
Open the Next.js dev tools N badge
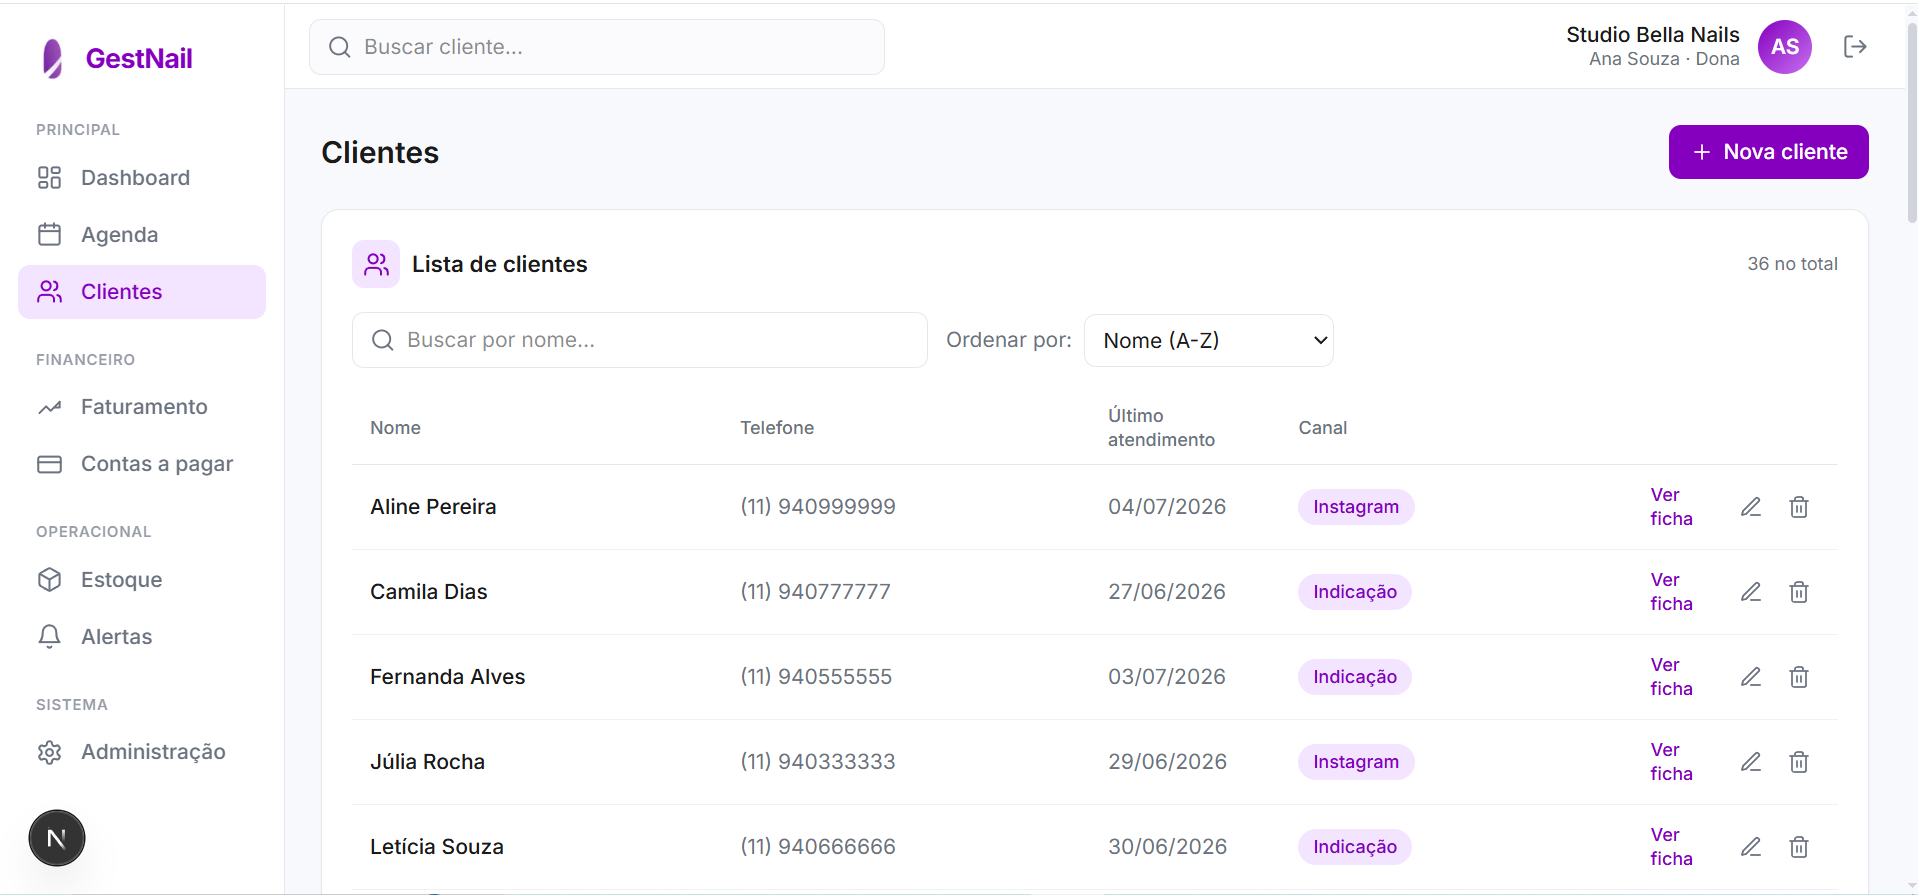[57, 838]
